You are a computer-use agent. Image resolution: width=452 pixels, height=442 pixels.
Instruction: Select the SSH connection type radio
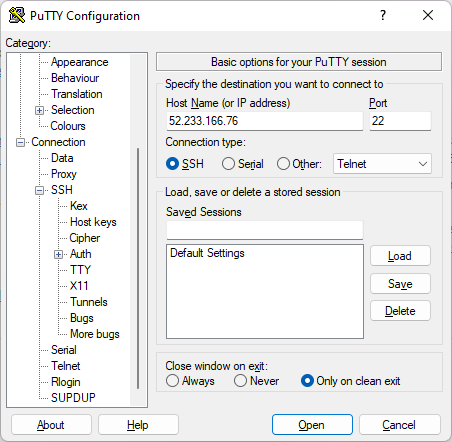pos(172,164)
